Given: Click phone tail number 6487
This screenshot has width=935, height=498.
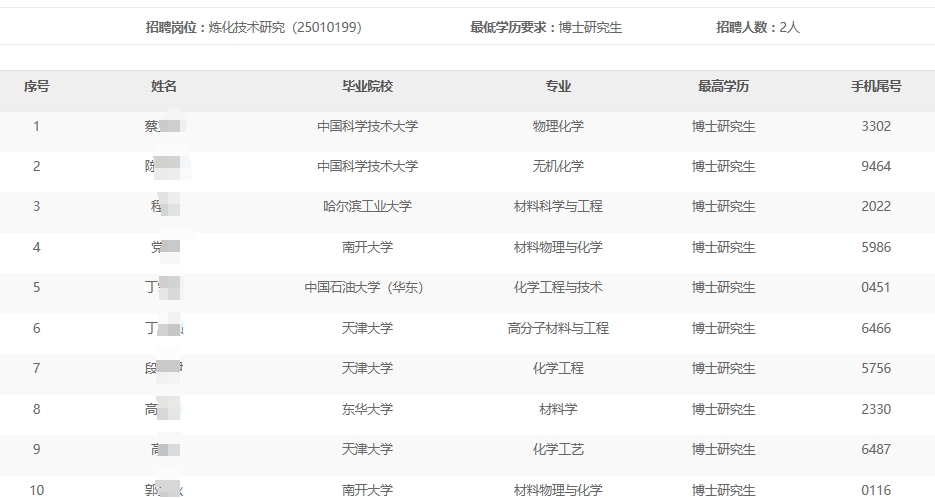Looking at the screenshot, I should click(x=876, y=450).
